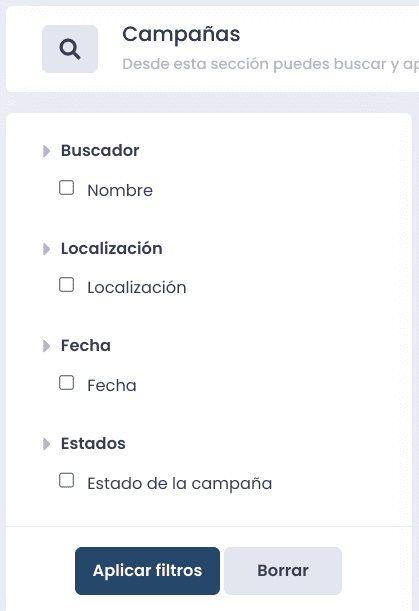Screen dimensions: 419x611
Task: Collapse the Localización section arrow
Action: (46, 249)
